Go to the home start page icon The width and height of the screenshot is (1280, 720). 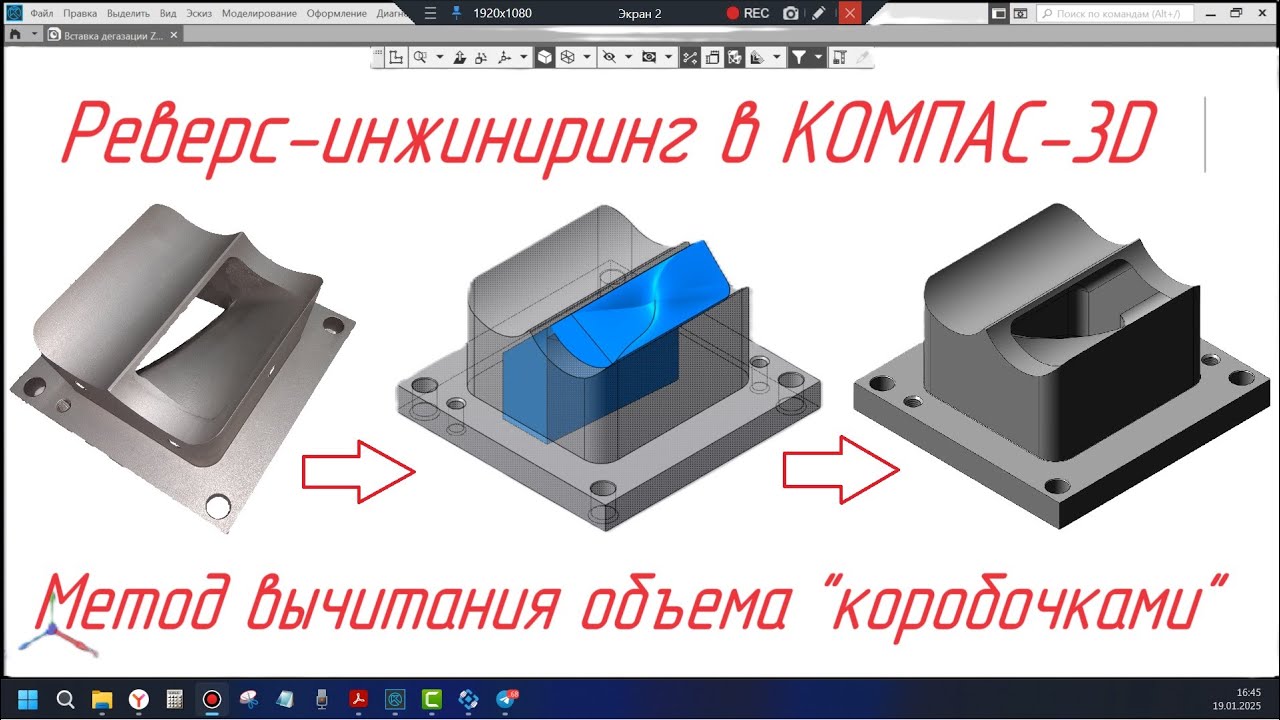16,34
